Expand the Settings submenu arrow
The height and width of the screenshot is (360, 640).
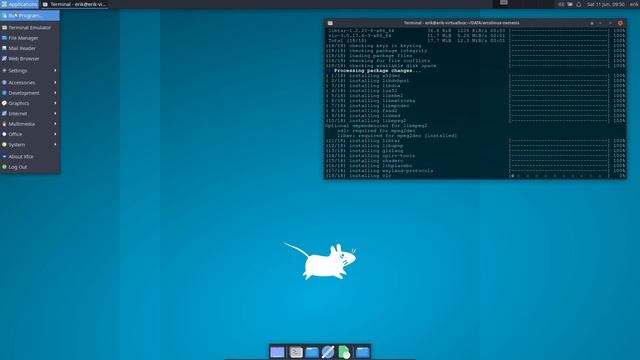(x=55, y=70)
